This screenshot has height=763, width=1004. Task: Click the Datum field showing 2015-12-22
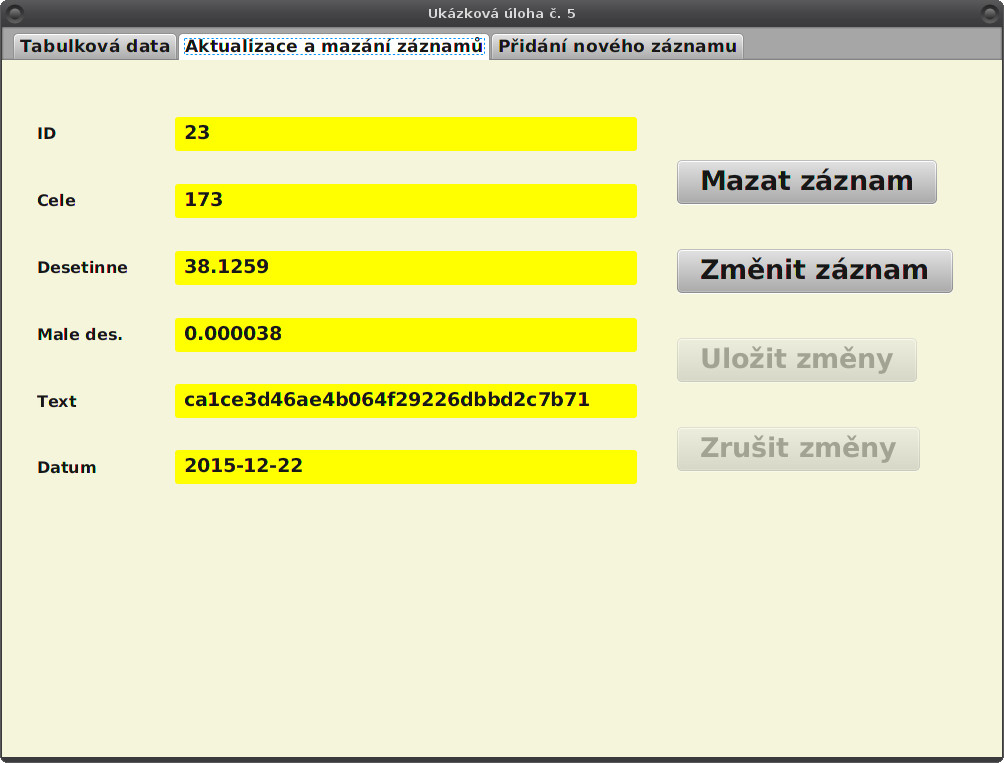(406, 467)
